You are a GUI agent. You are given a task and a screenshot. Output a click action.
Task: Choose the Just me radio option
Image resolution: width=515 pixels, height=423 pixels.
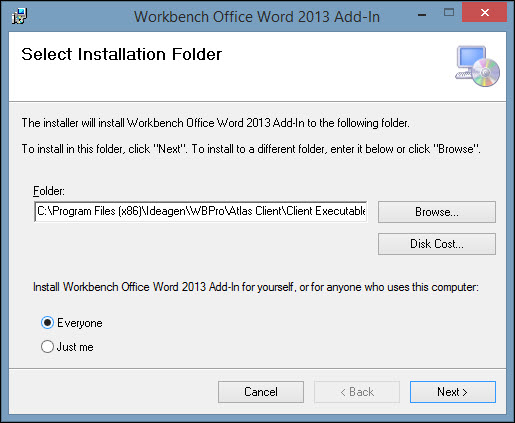coord(47,347)
